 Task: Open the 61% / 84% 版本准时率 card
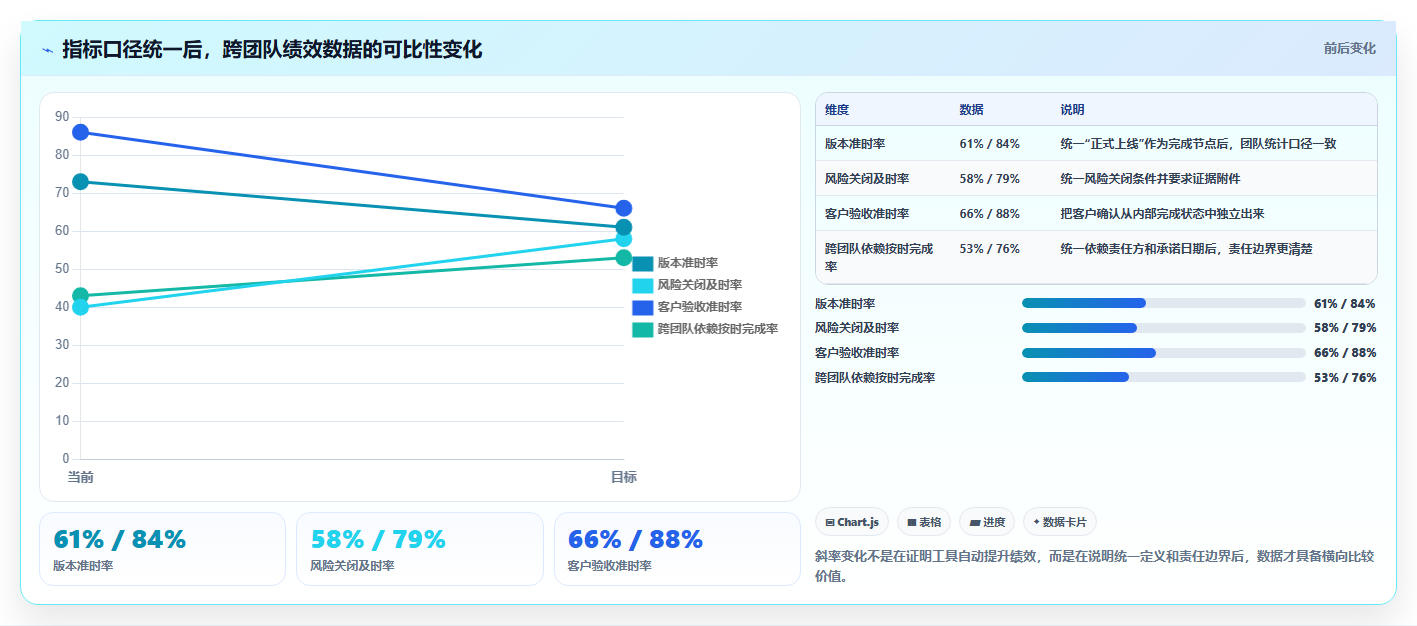[162, 549]
